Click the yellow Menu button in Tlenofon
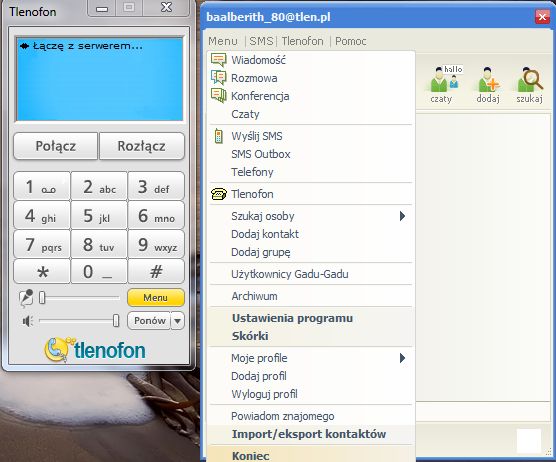Viewport: 556px width, 462px height. point(156,297)
